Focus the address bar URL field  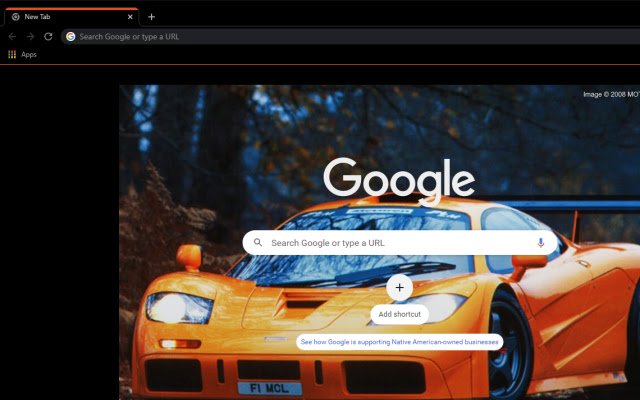[x=351, y=37]
